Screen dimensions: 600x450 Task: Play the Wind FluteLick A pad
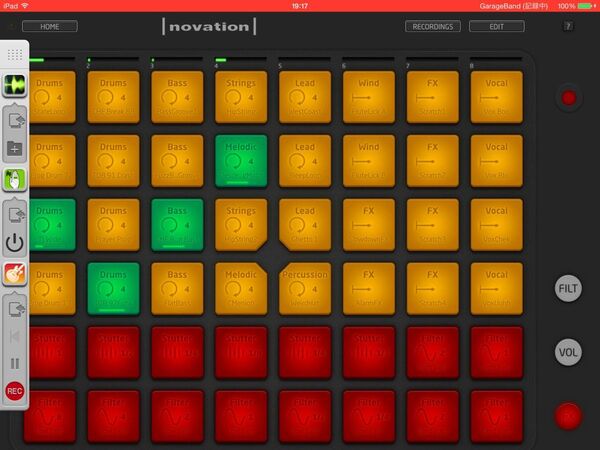click(369, 97)
